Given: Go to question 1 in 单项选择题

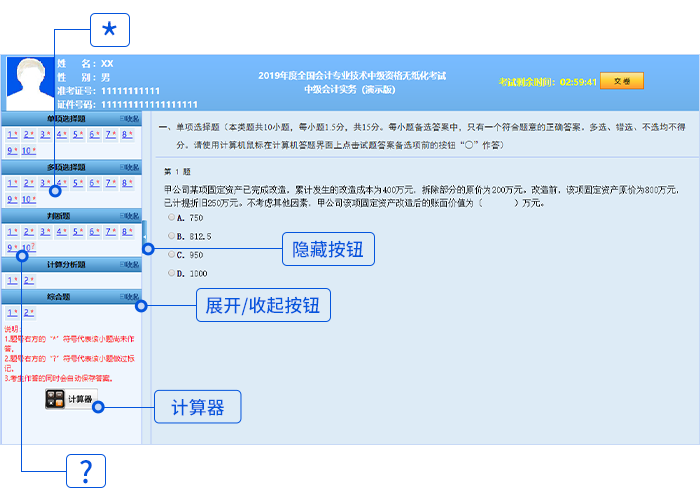Looking at the screenshot, I should point(11,134).
